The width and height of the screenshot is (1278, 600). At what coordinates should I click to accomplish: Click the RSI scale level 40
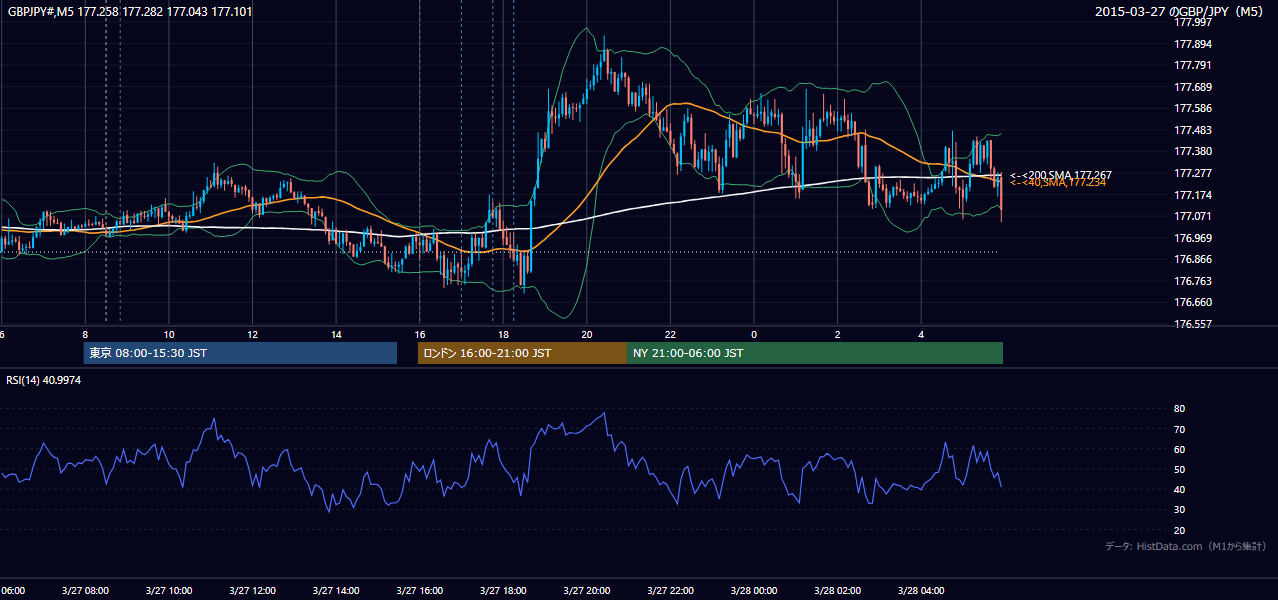point(1179,489)
